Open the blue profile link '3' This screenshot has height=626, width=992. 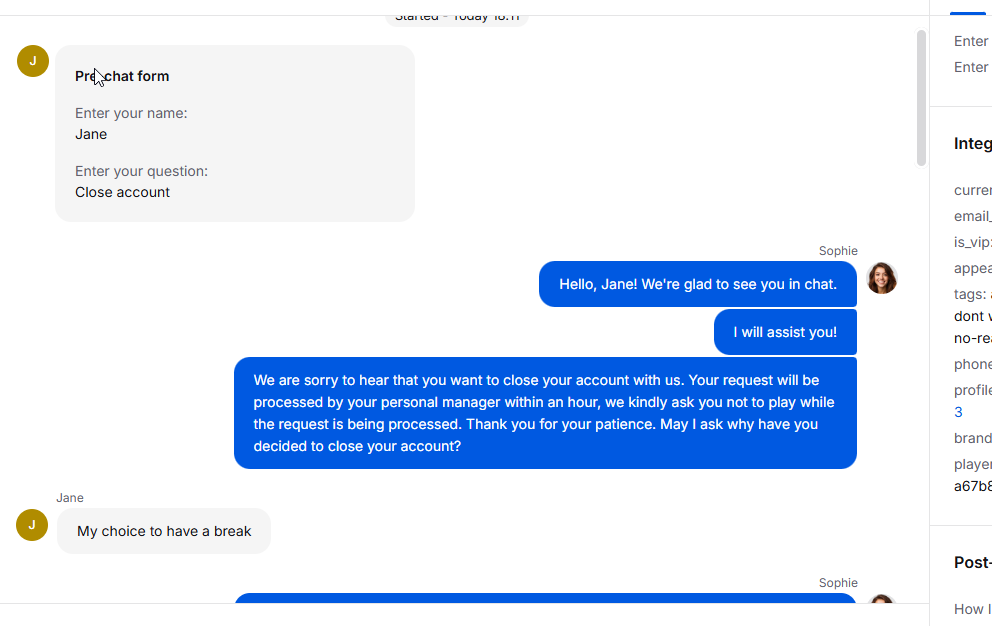tap(958, 412)
